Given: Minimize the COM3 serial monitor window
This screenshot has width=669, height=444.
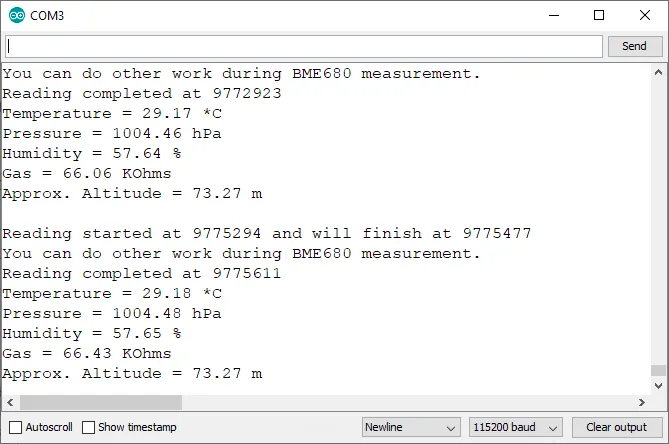Looking at the screenshot, I should pos(554,15).
